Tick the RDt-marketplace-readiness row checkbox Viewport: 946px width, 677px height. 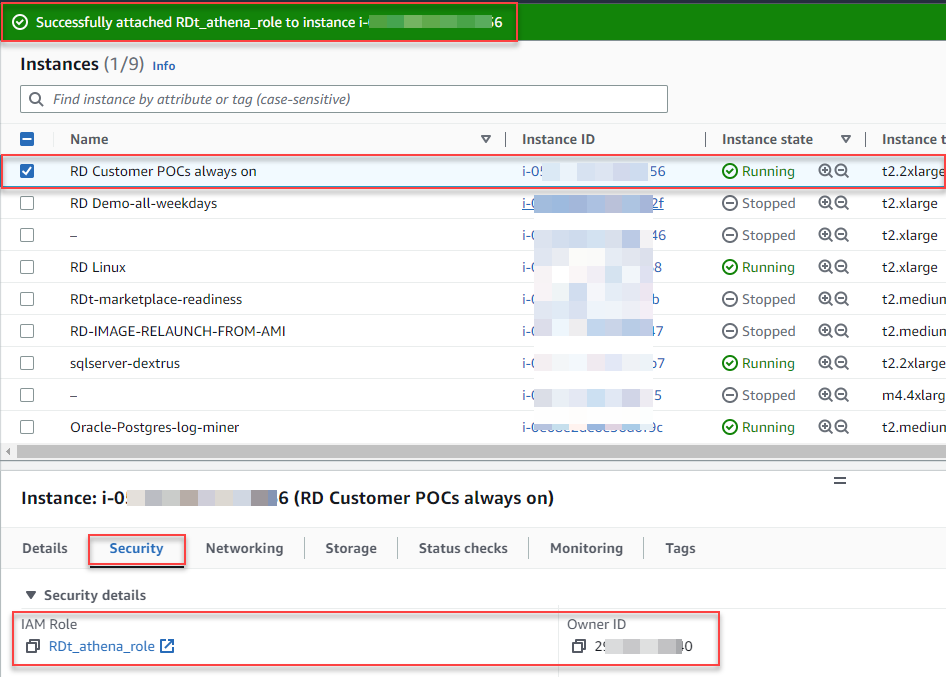(x=27, y=299)
